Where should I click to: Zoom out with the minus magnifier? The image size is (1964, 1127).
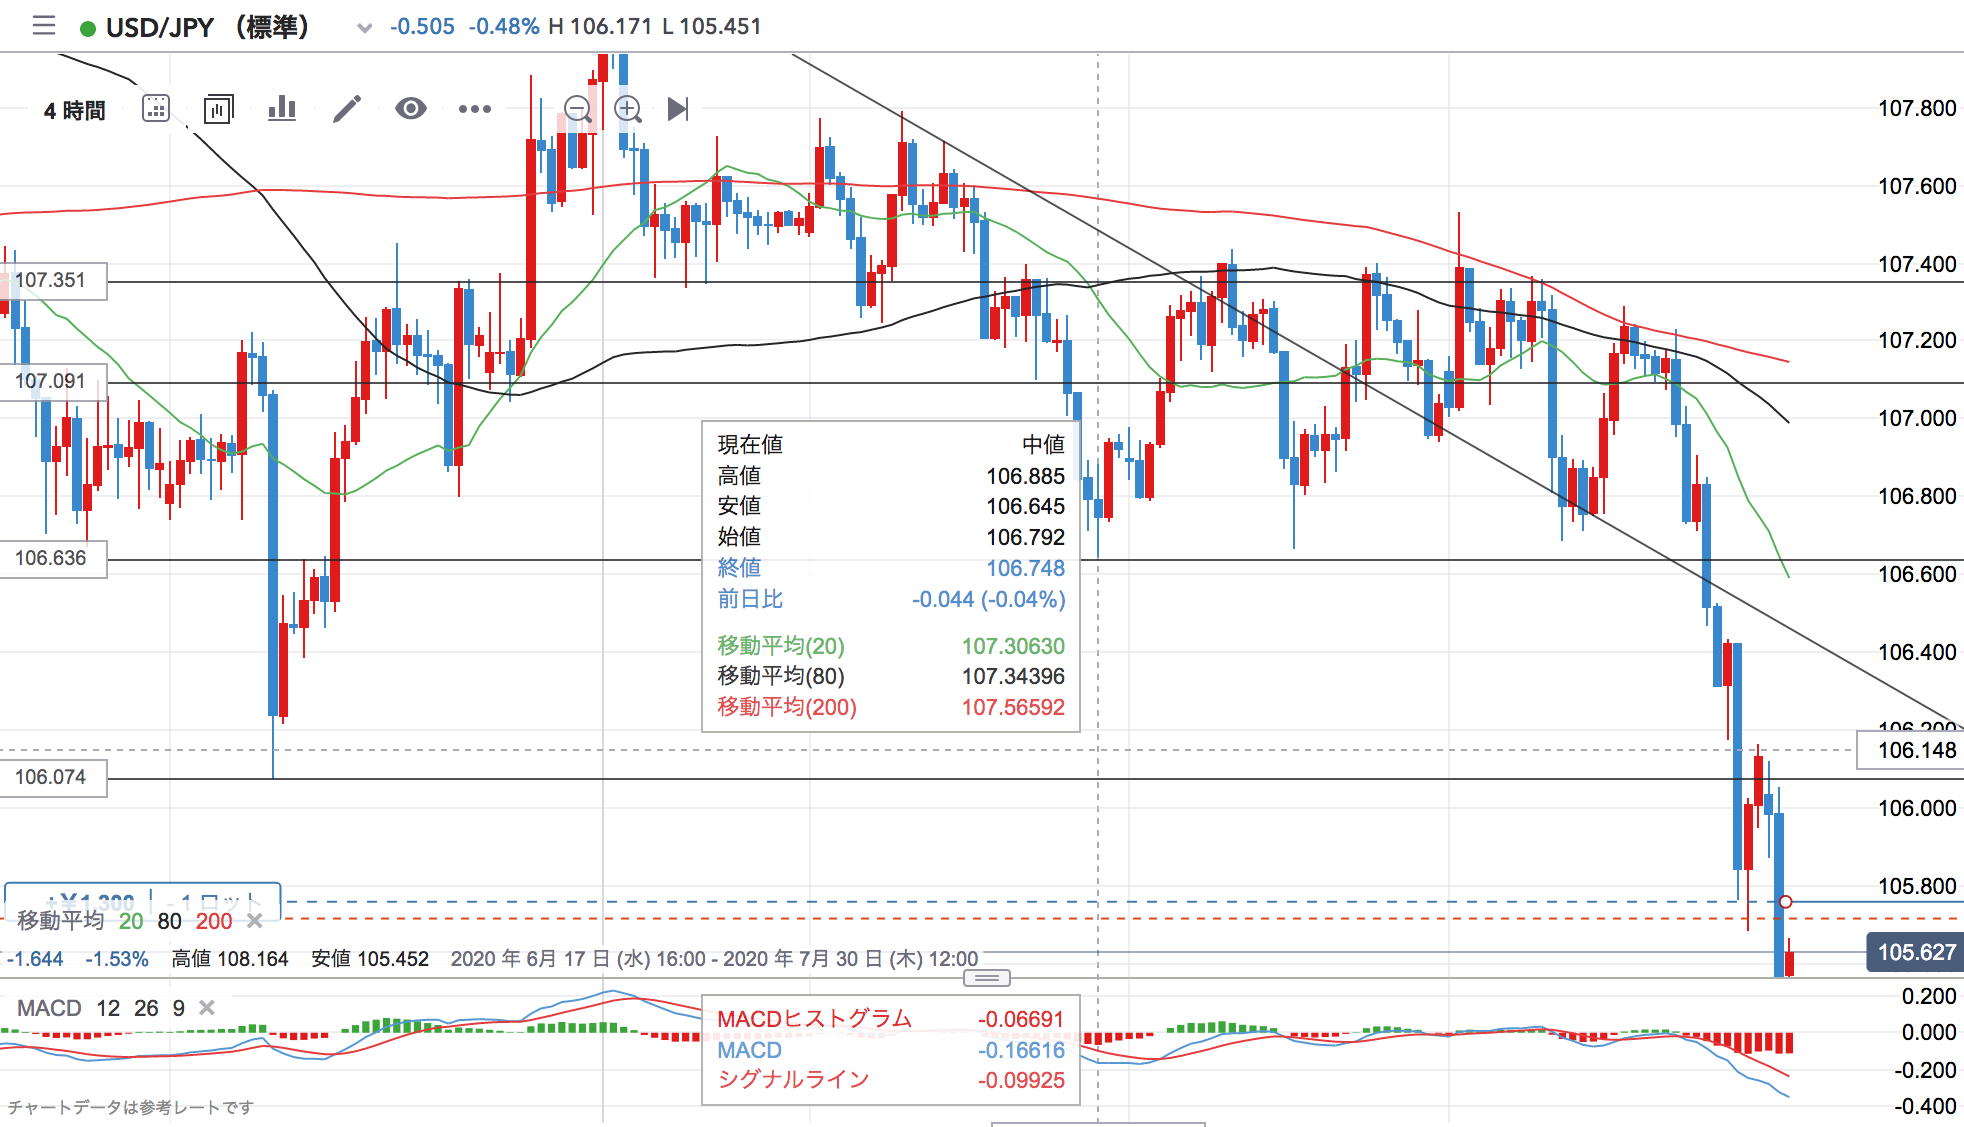coord(578,109)
